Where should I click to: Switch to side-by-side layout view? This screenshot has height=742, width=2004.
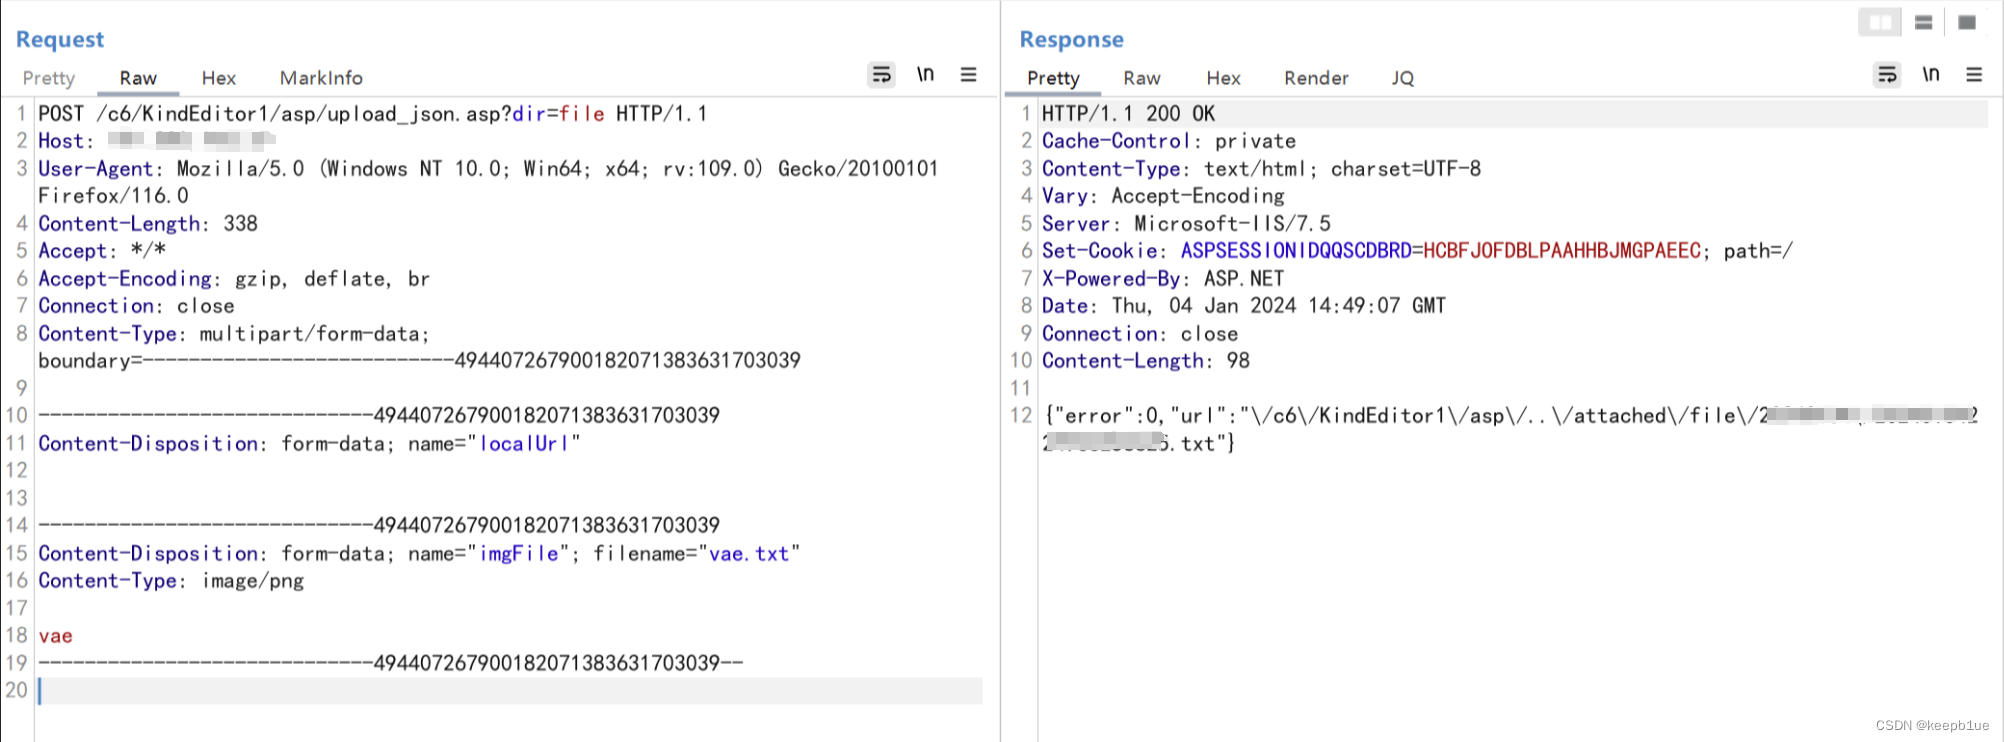click(x=1880, y=22)
